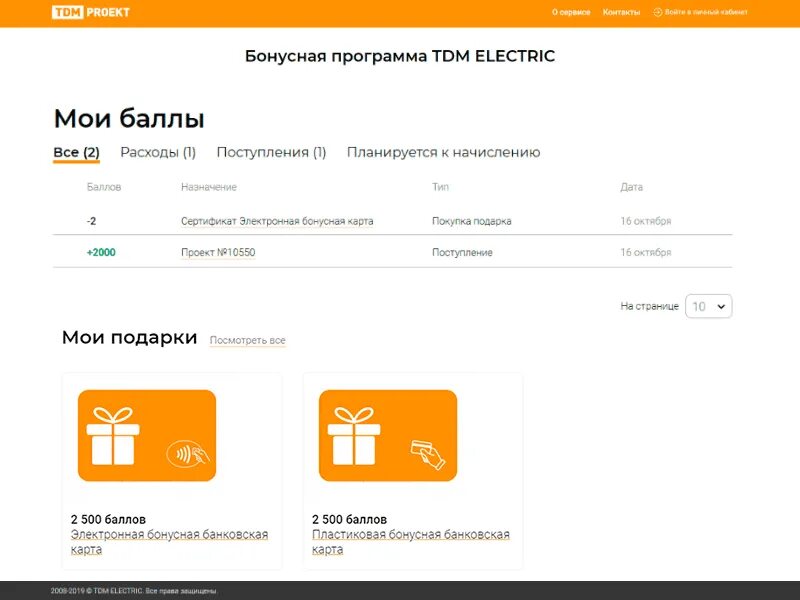Switch to the 'Поступления (1)' tab
This screenshot has width=800, height=600.
pyautogui.click(x=271, y=153)
